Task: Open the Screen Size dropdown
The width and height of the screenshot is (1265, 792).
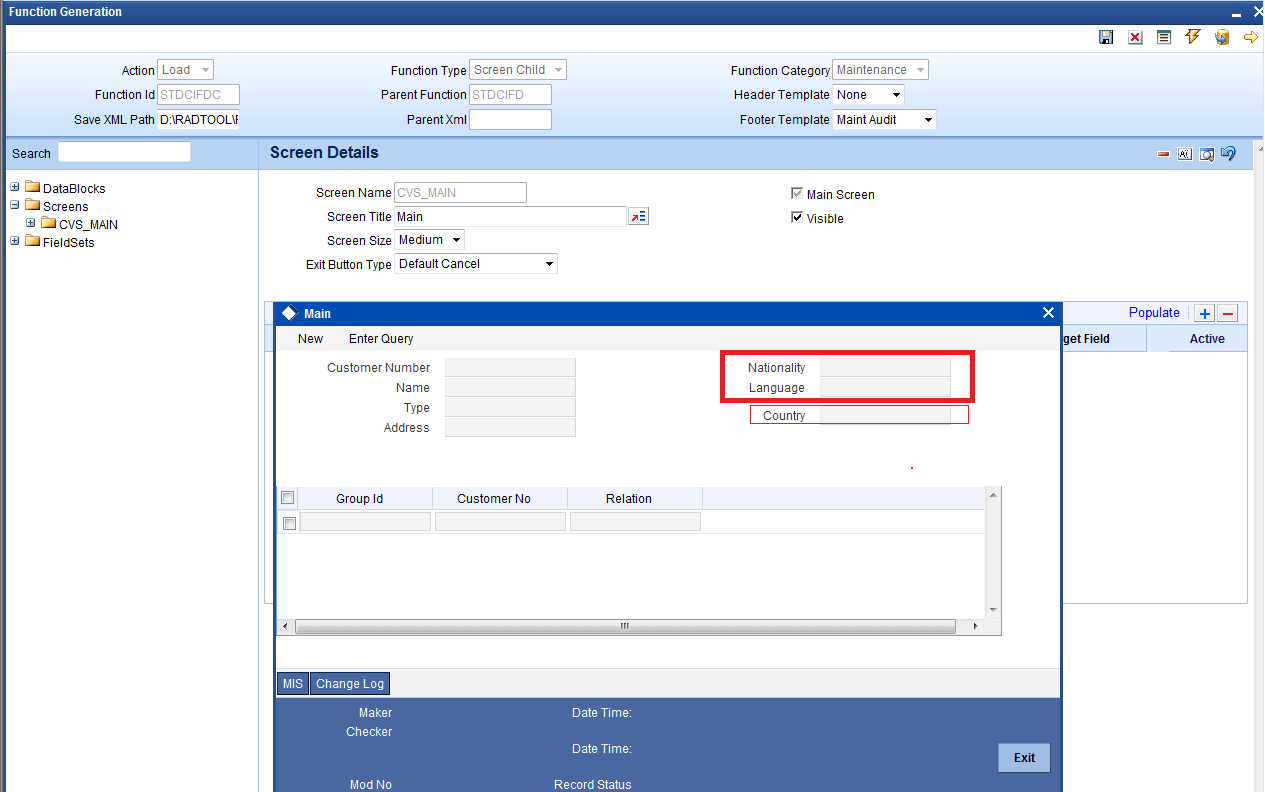Action: pyautogui.click(x=430, y=240)
